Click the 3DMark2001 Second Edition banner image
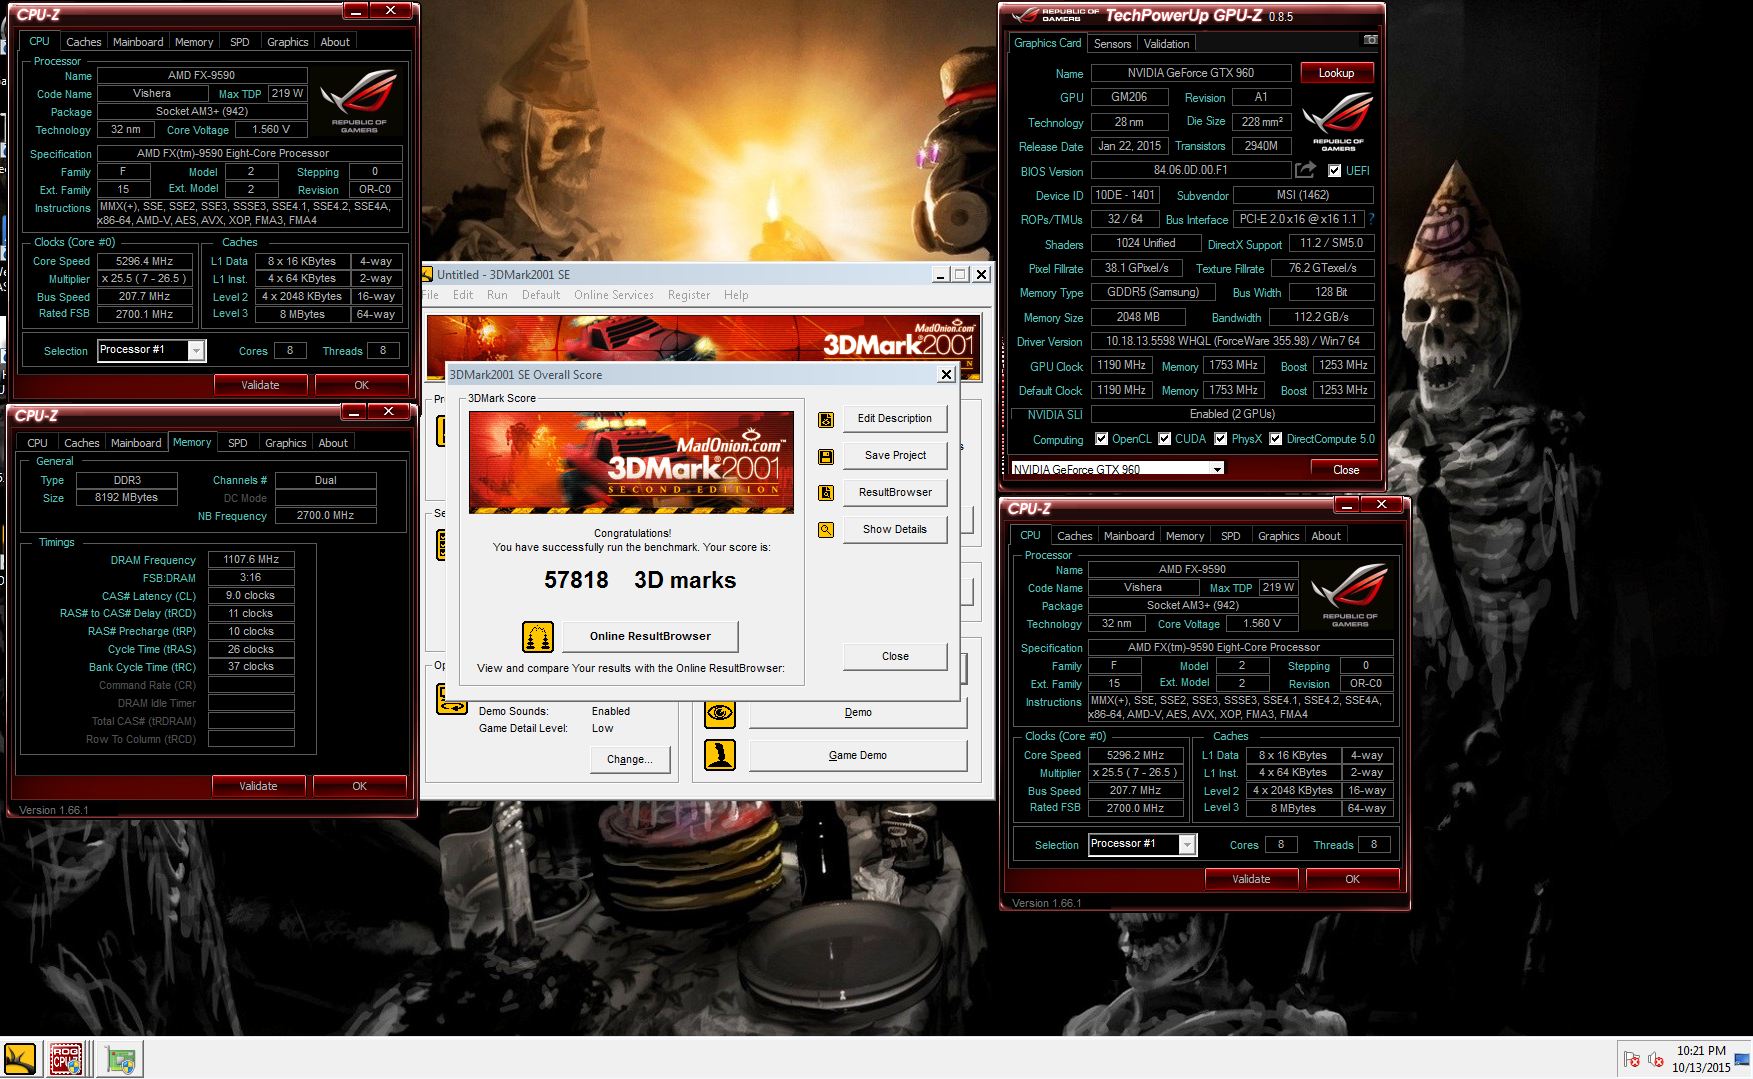Screen dimensions: 1753x1079 (x=631, y=462)
